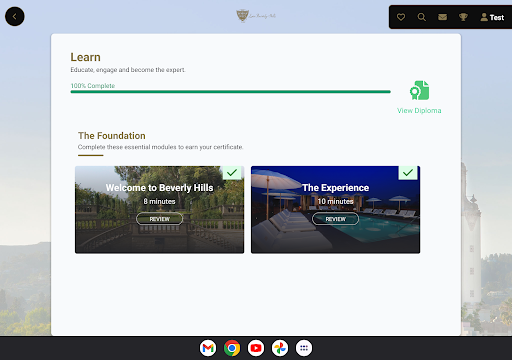Review The Experience module
The height and width of the screenshot is (360, 512).
tap(335, 219)
